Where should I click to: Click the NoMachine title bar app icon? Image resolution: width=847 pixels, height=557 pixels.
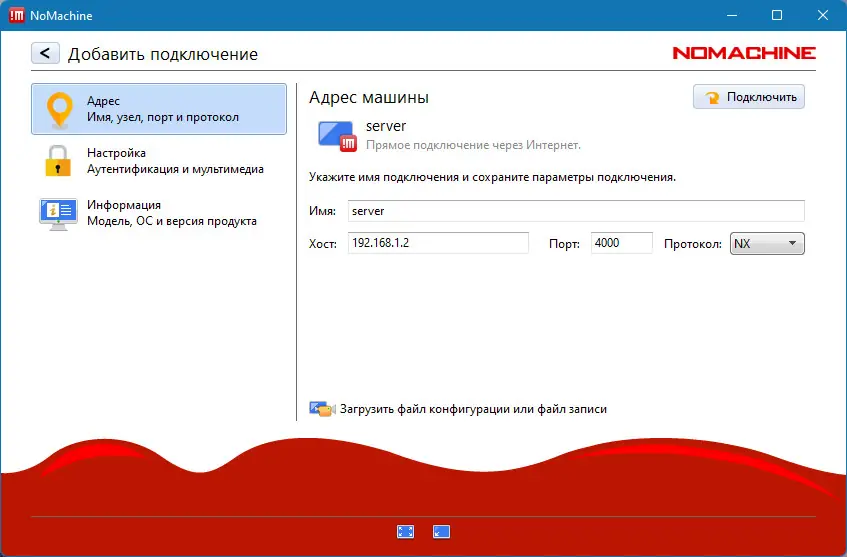[17, 15]
